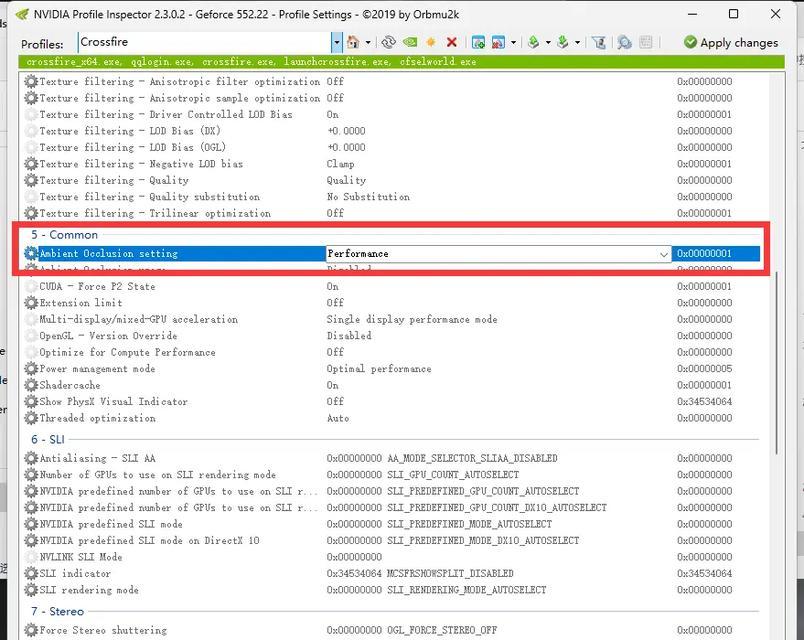Click the gear icon beside Trilinear optimization
The image size is (804, 640).
pos(31,213)
